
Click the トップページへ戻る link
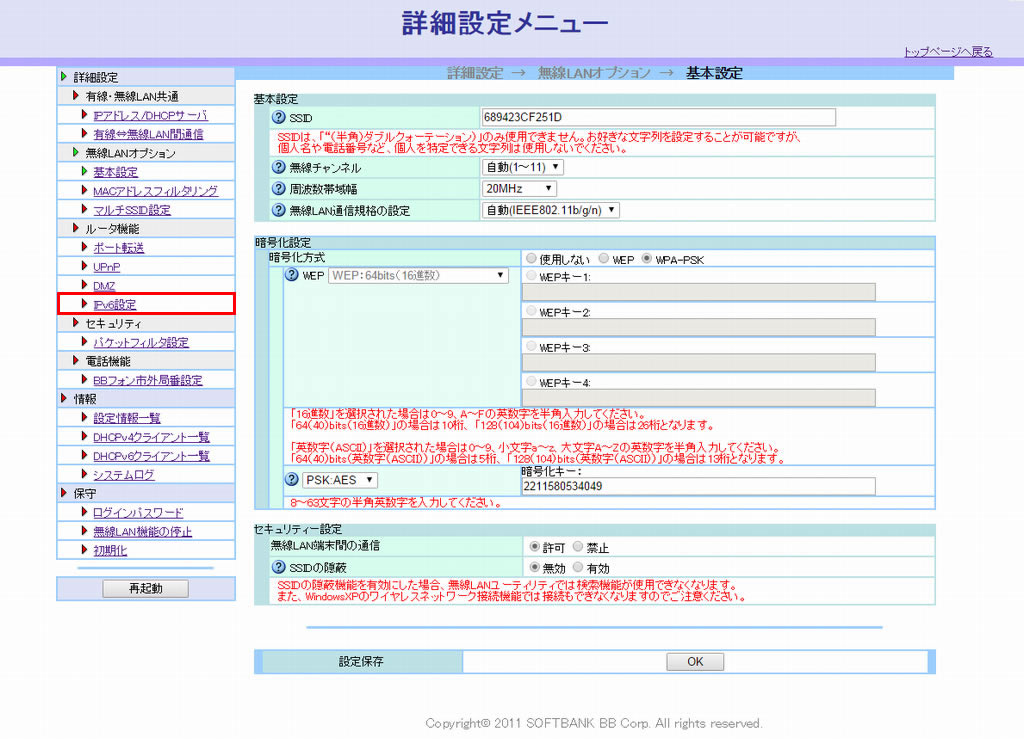pyautogui.click(x=947, y=52)
